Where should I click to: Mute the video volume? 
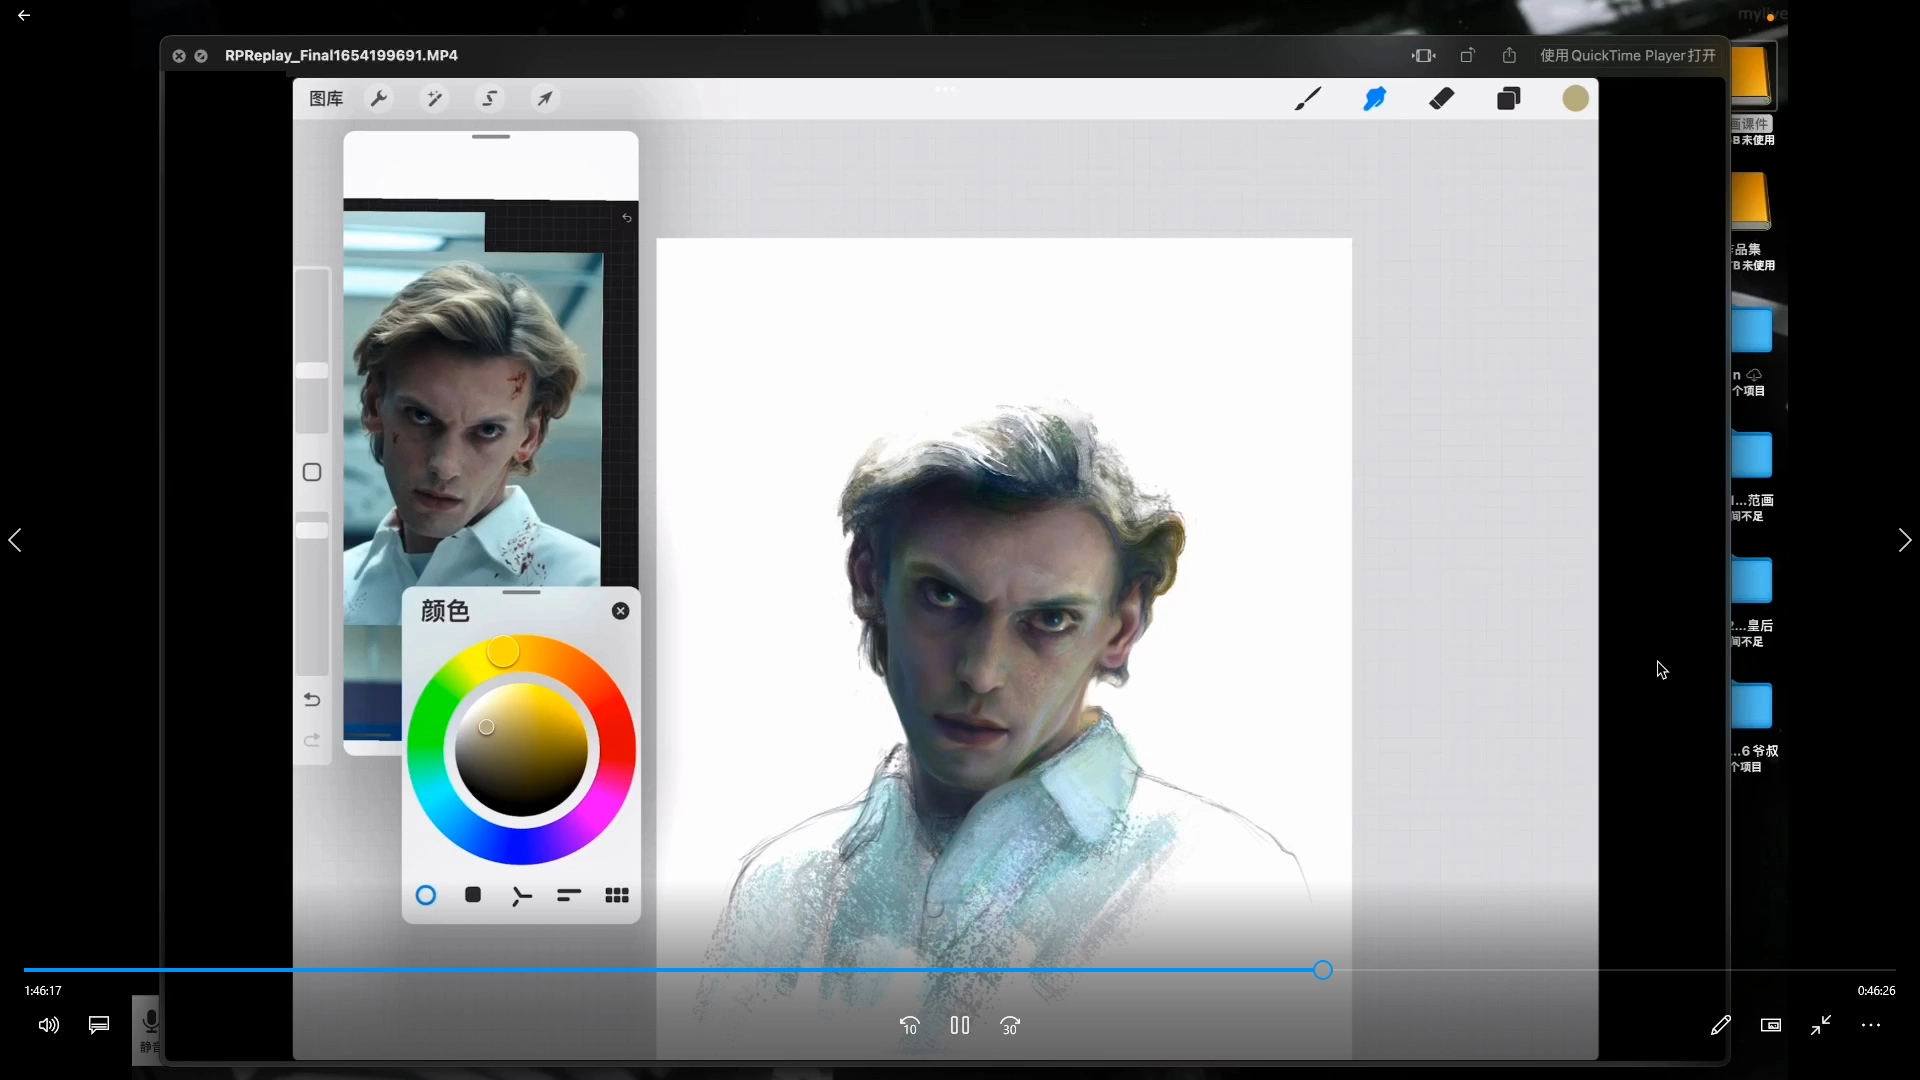pos(48,1025)
